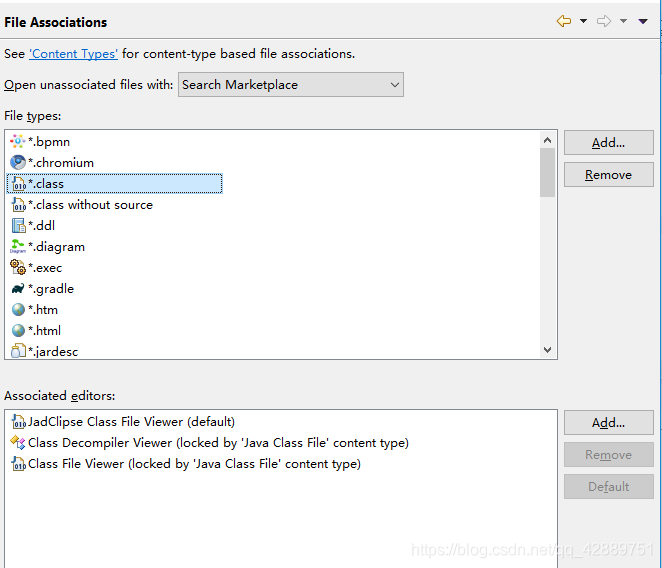Click the Default editor button
The height and width of the screenshot is (568, 662).
[608, 486]
